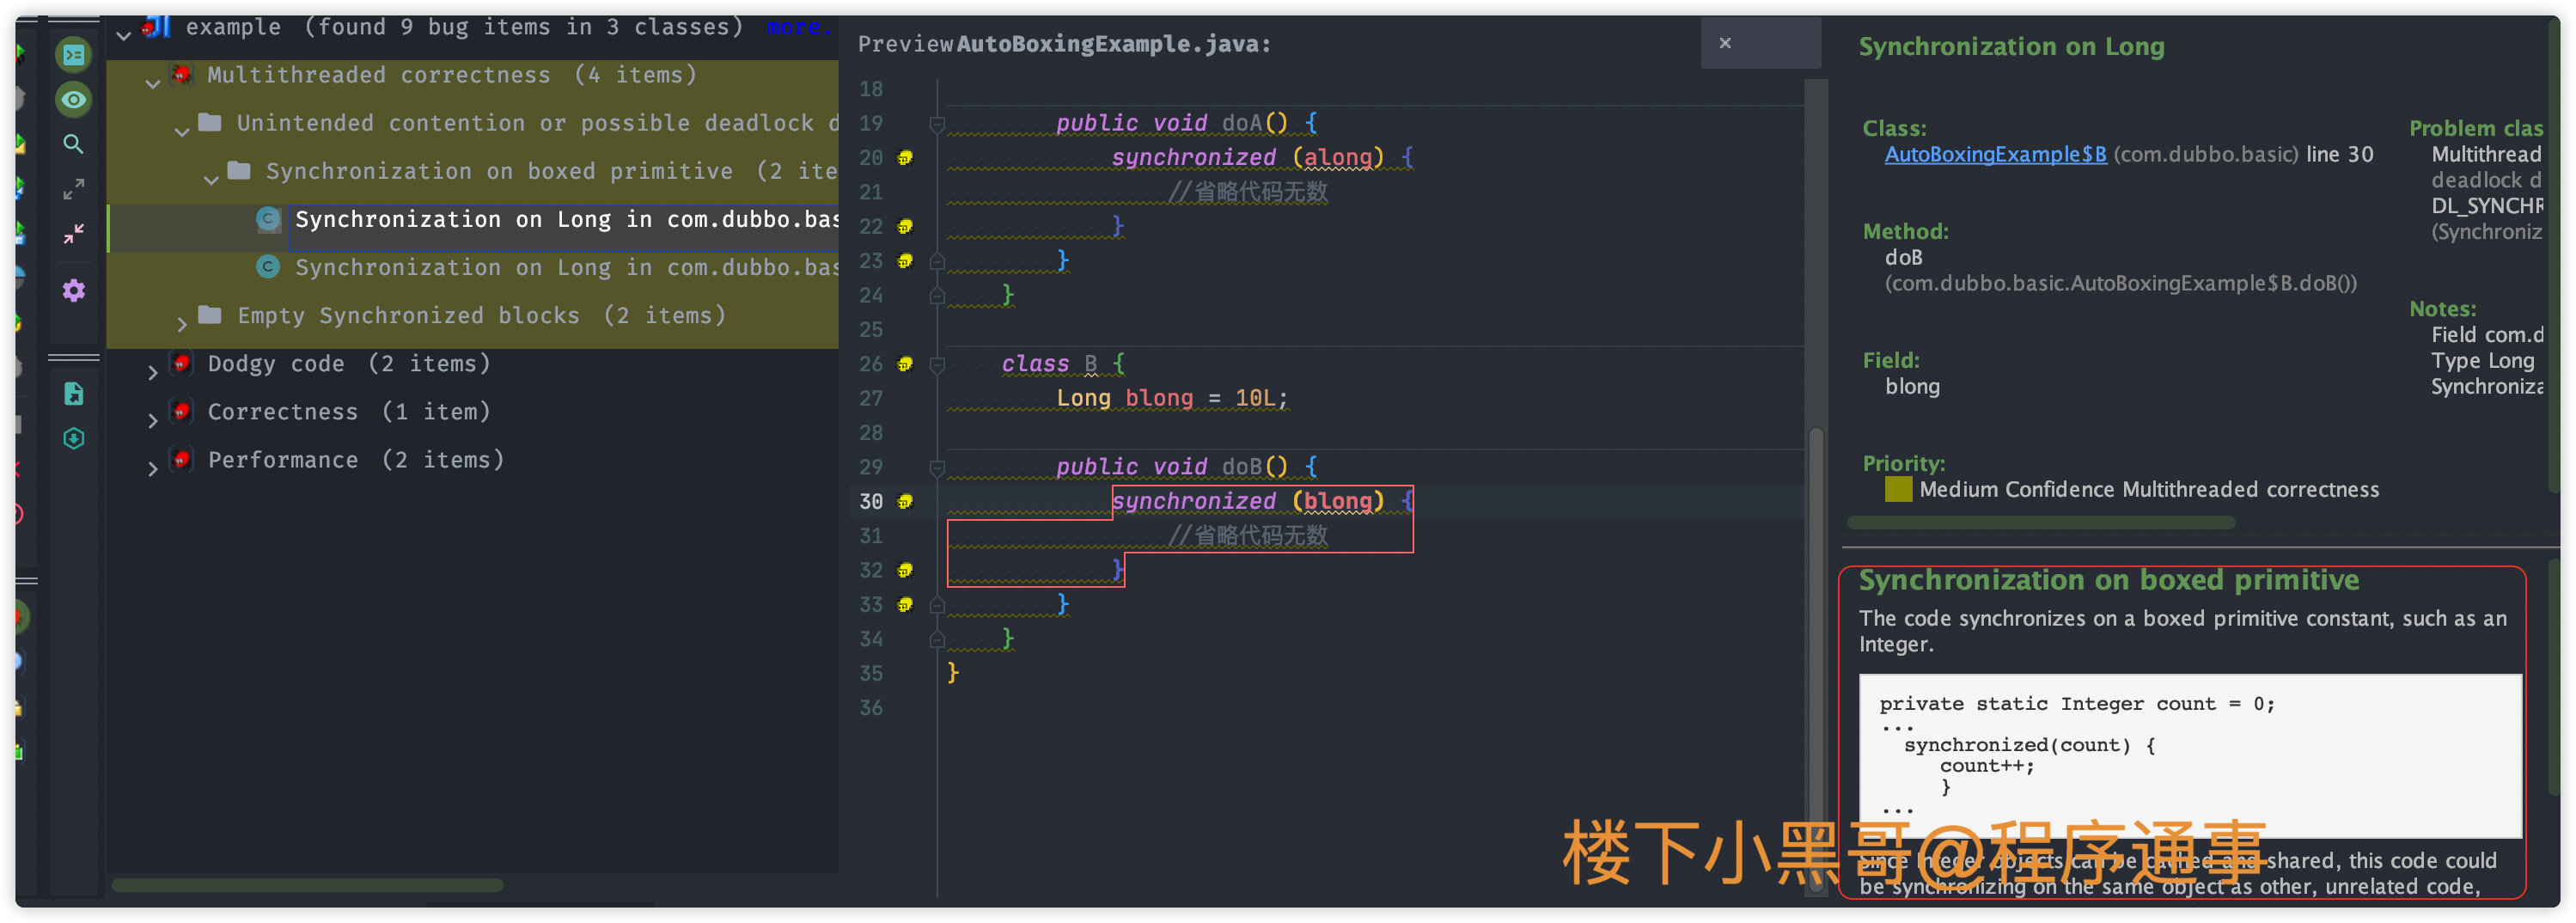Click the import hexagon download icon

coord(73,439)
